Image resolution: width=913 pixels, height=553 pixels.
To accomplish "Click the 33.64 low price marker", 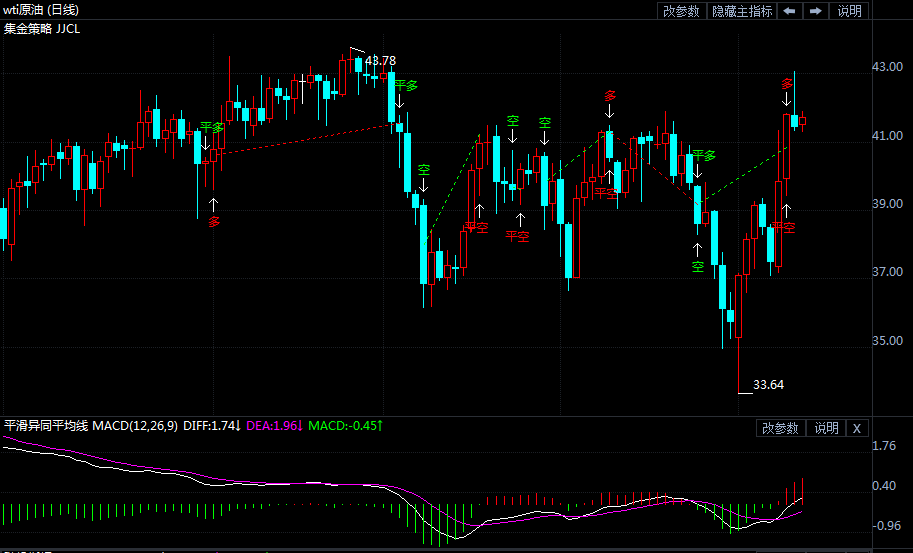I will 768,384.
